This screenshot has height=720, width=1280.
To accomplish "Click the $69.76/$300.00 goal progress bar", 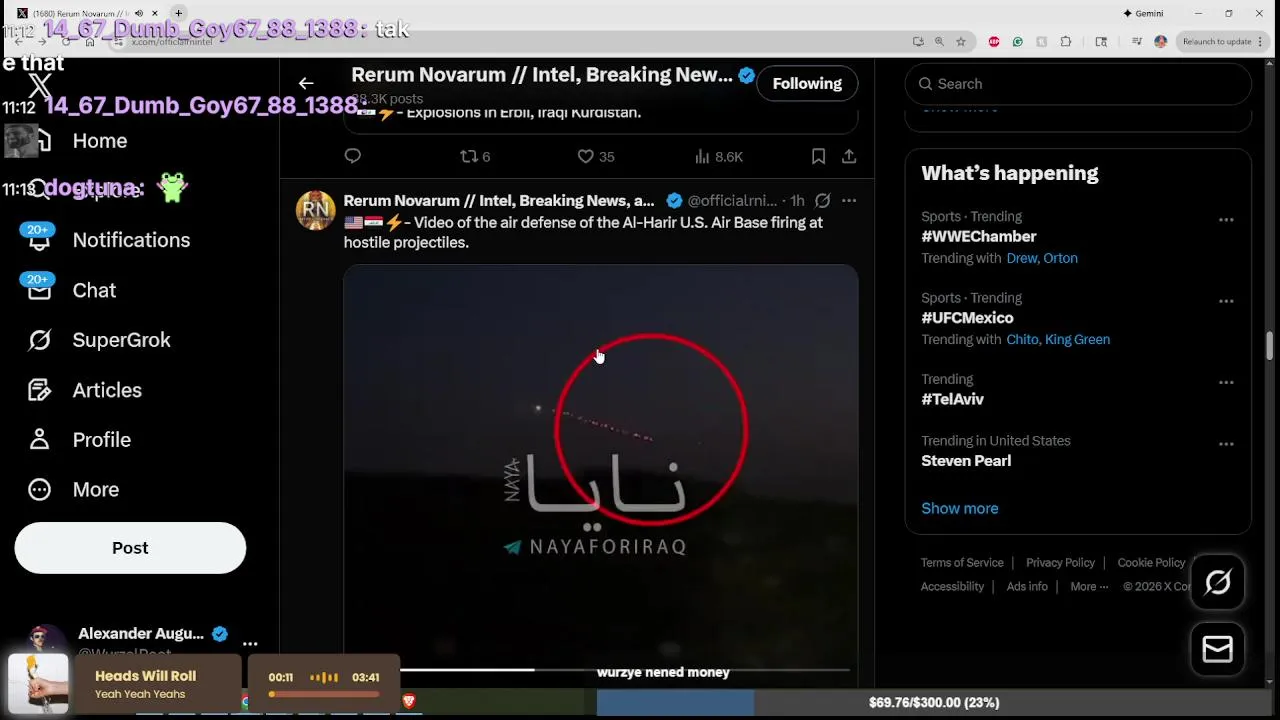I will (934, 703).
